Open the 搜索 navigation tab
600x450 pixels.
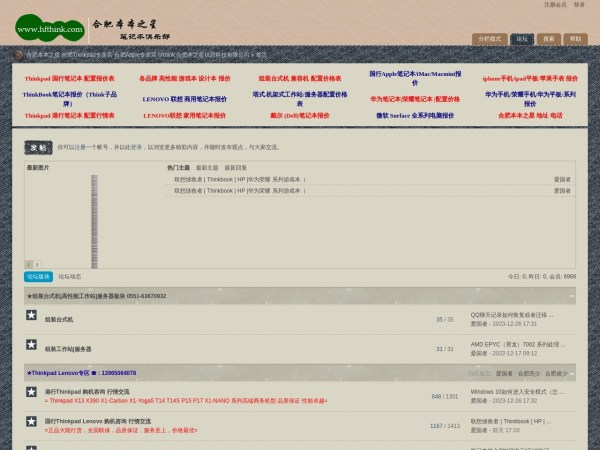(549, 39)
